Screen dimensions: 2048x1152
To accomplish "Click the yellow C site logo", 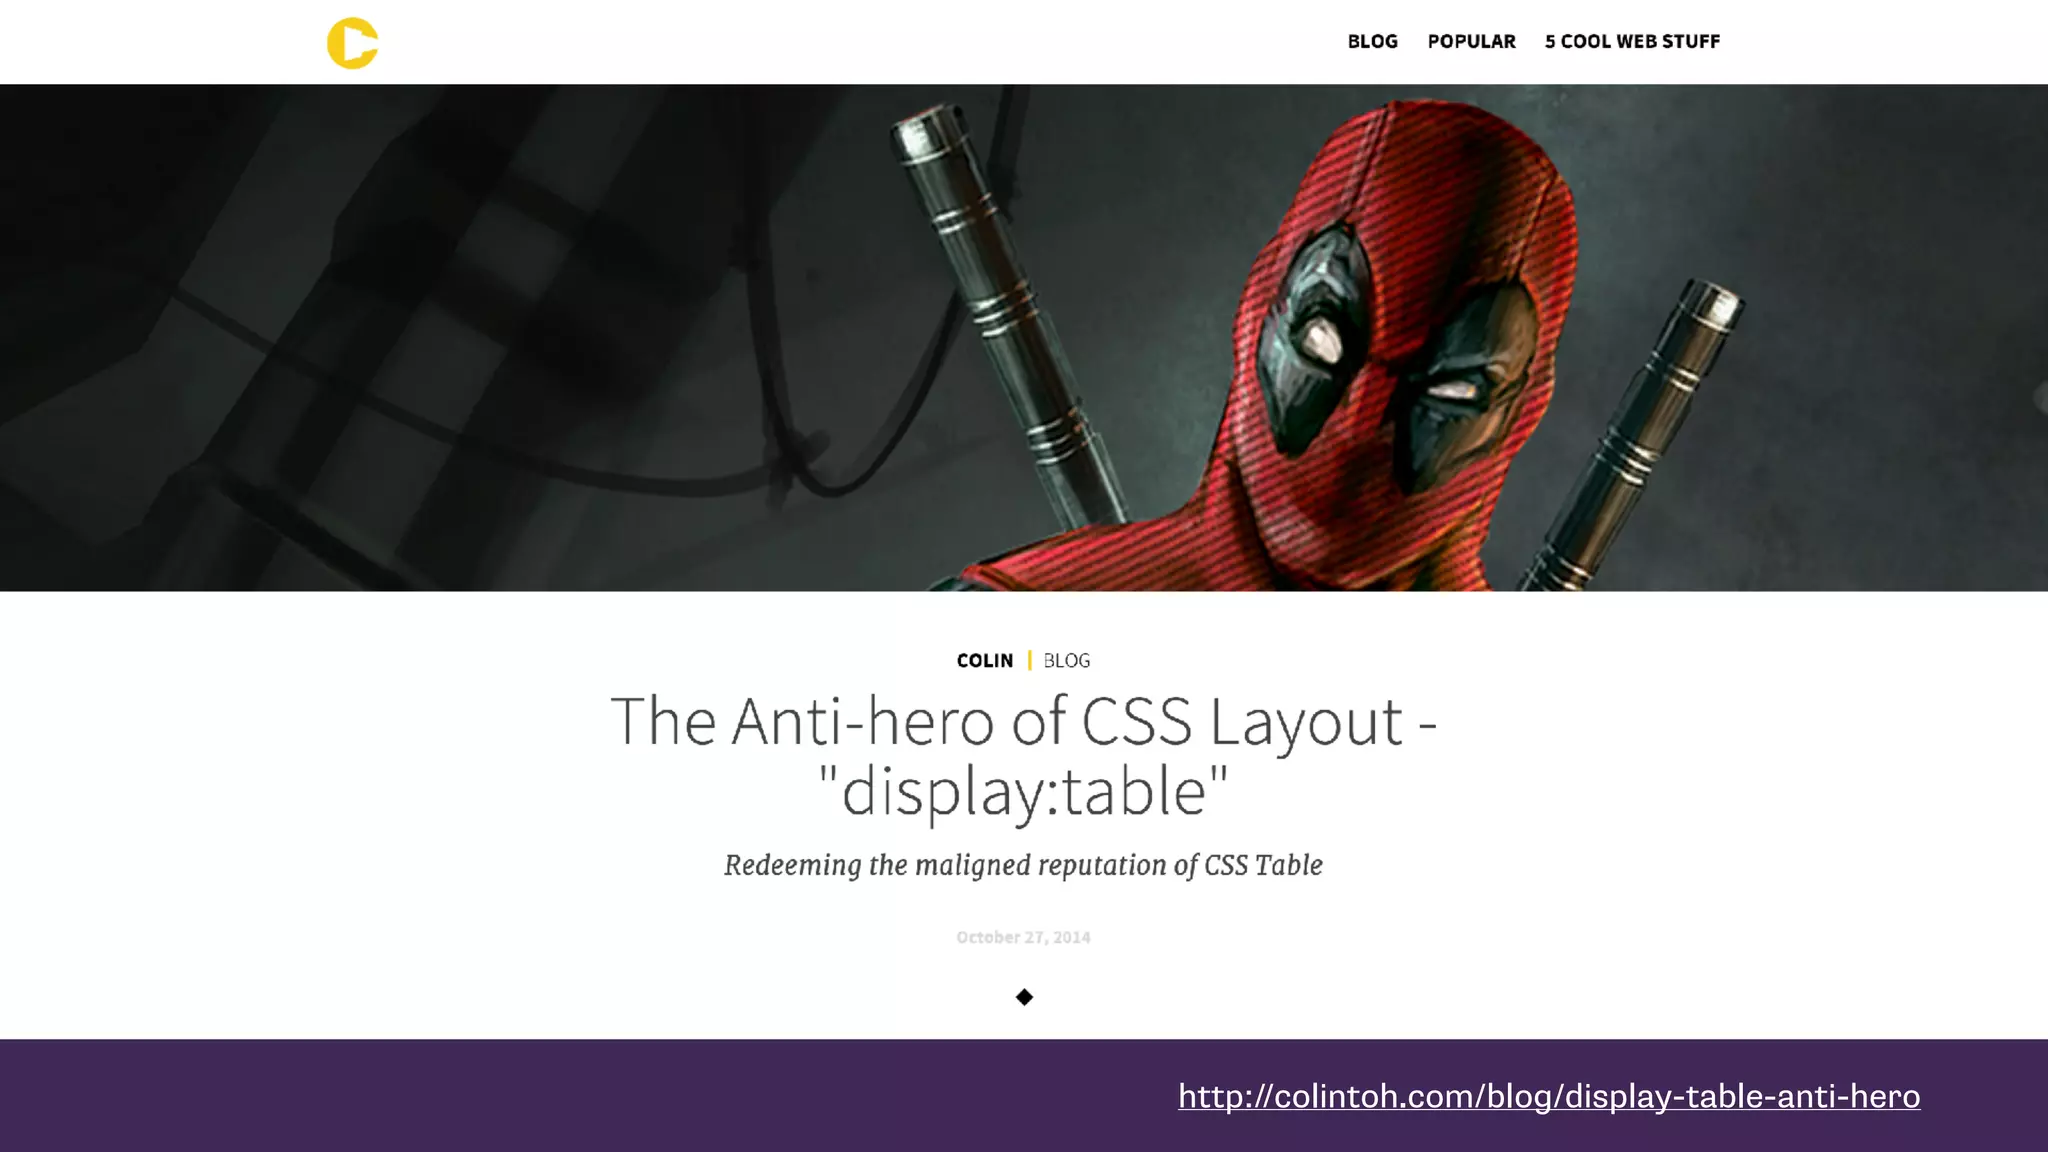I will 352,43.
